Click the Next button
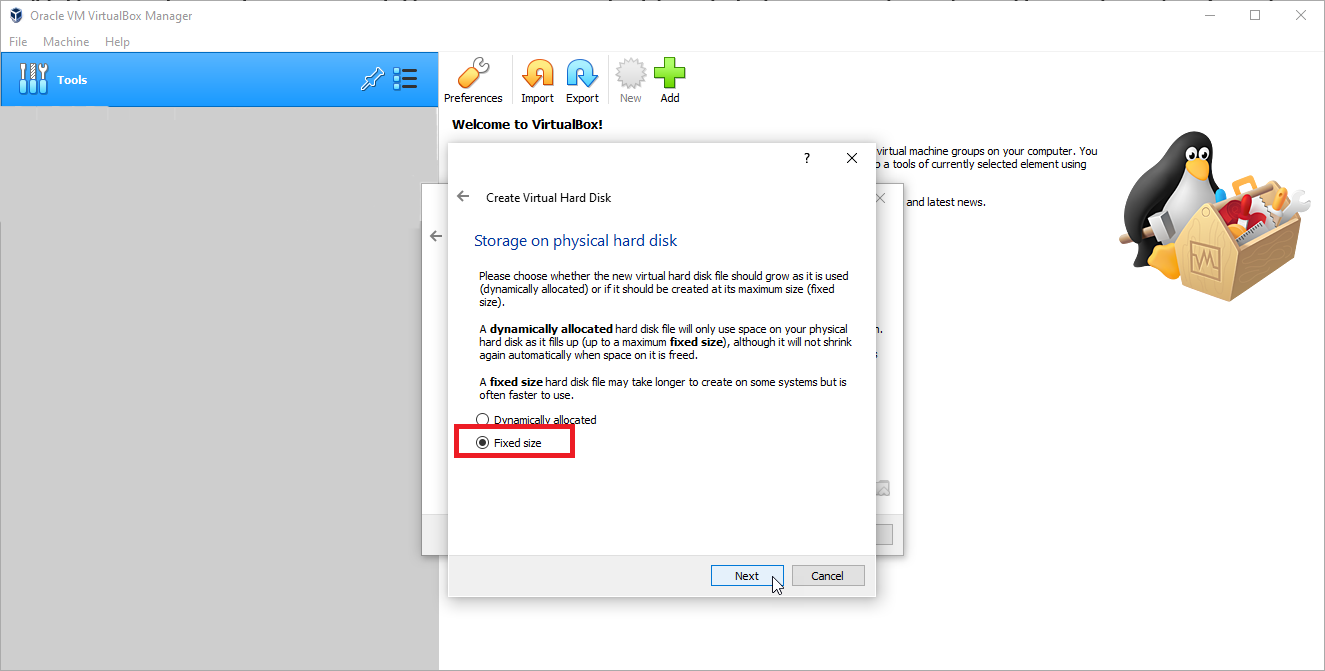Screen dimensions: 1325x671 (747, 576)
